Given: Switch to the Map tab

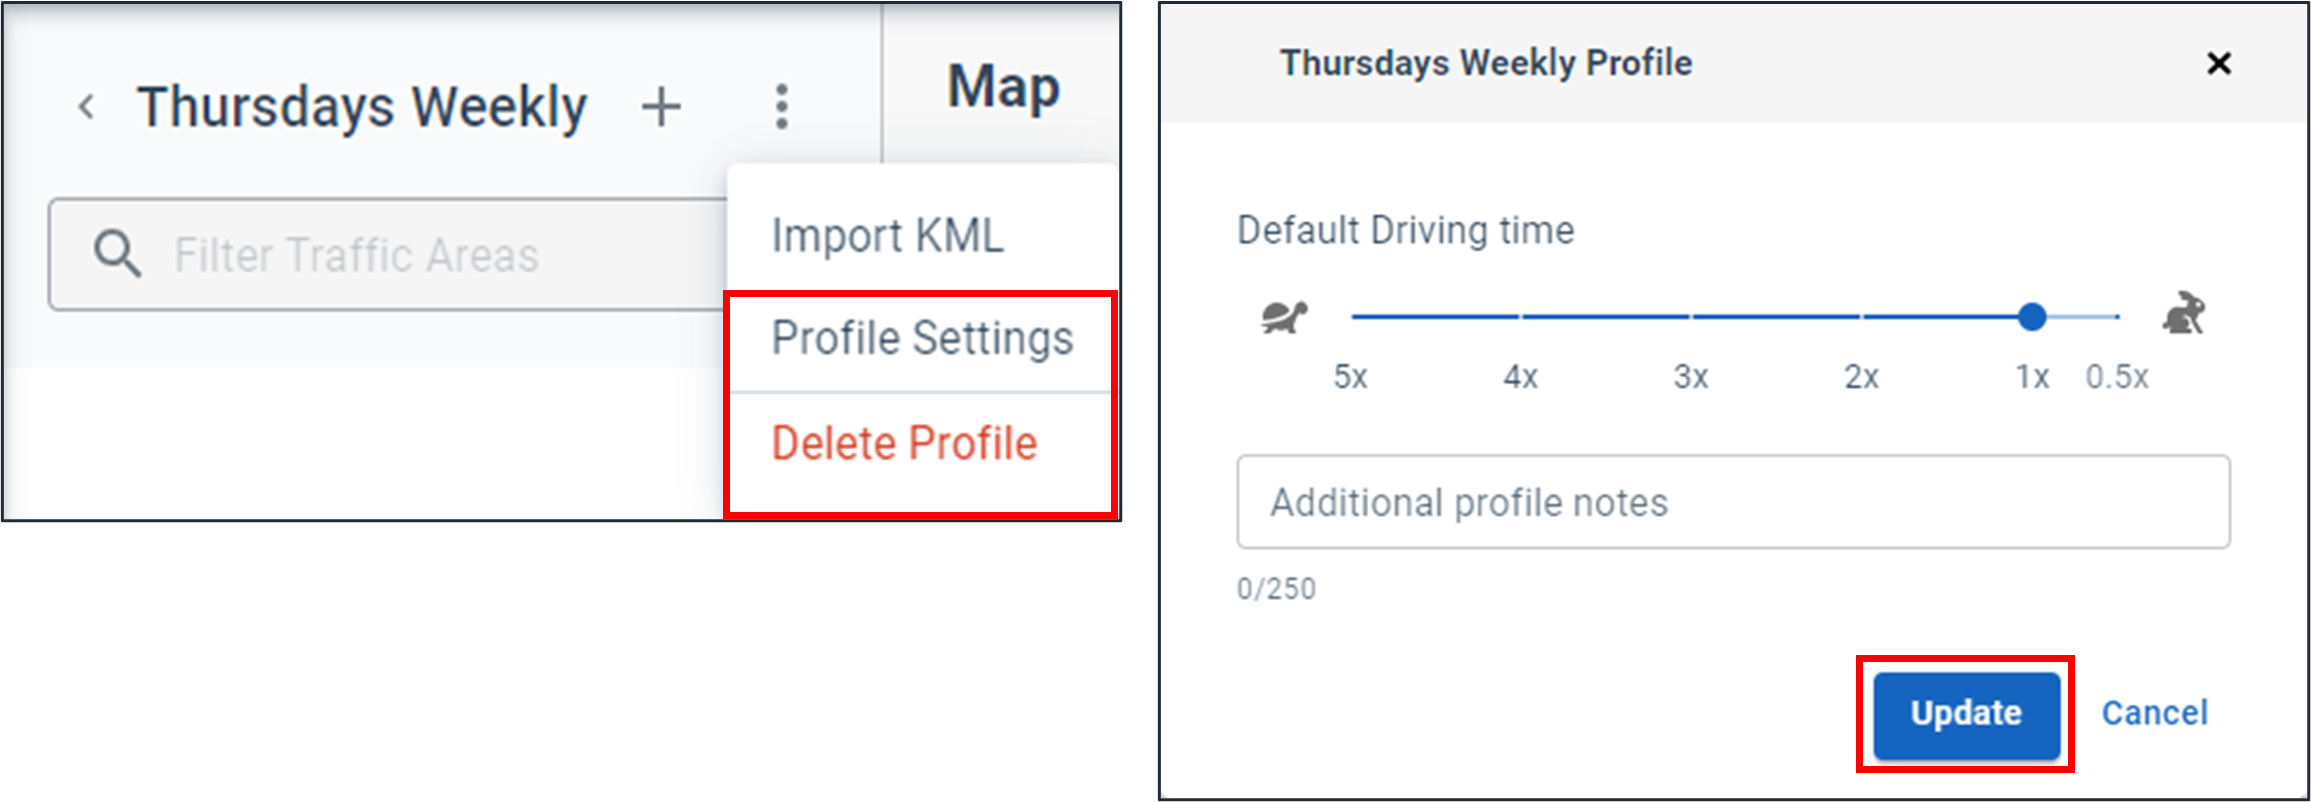Looking at the screenshot, I should [x=1000, y=86].
